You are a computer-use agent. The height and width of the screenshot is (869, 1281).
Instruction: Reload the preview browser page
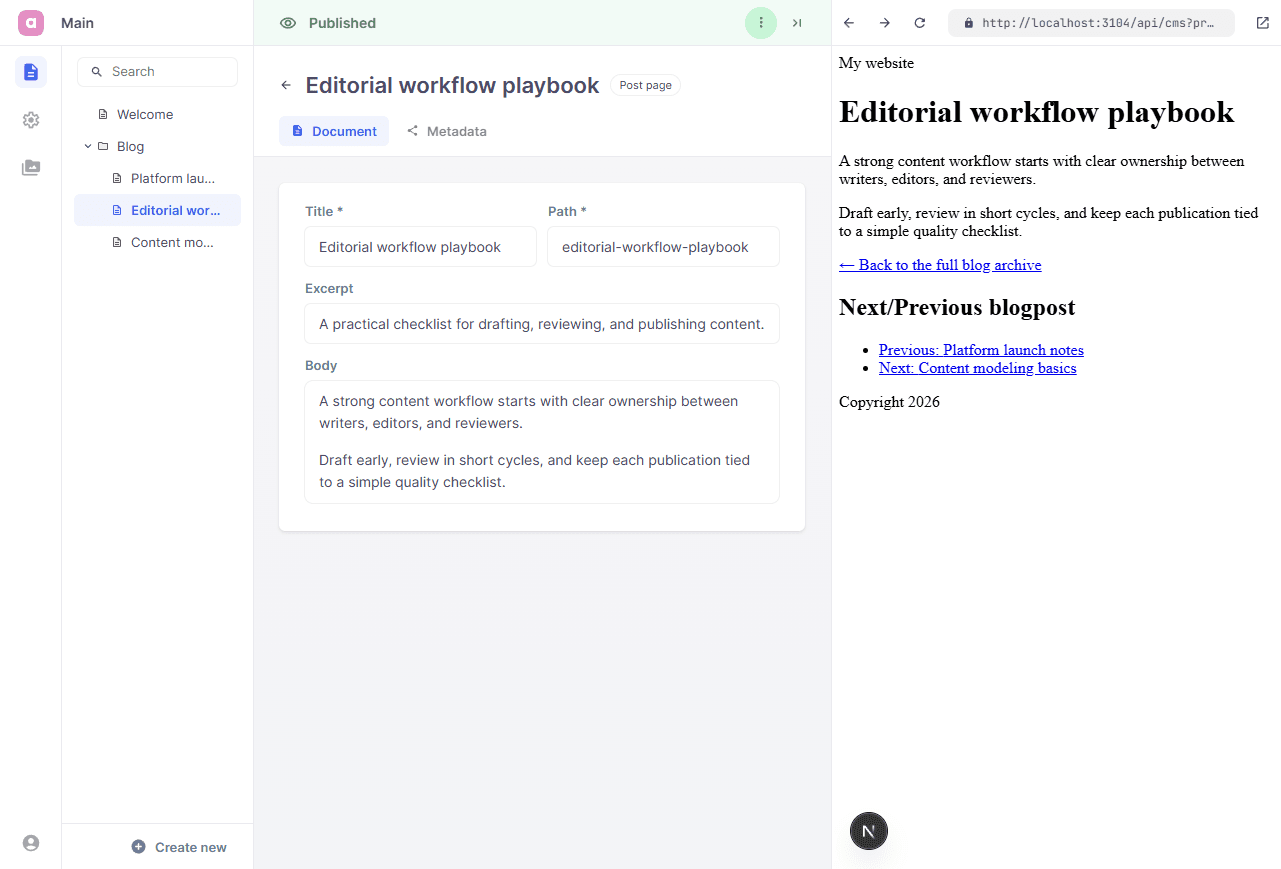point(920,23)
